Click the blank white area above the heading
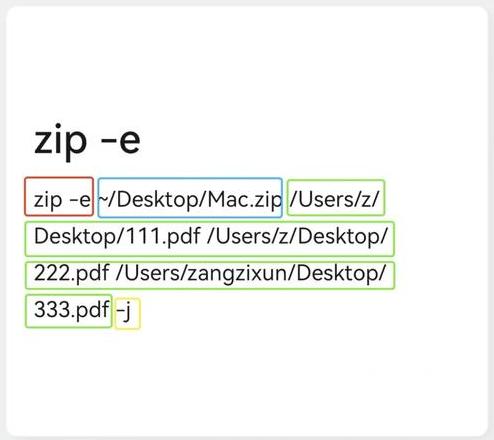Image resolution: width=494 pixels, height=440 pixels. [247, 60]
